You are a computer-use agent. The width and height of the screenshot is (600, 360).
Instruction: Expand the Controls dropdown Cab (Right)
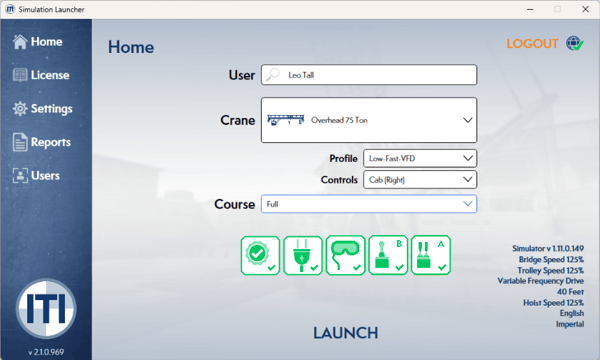[x=420, y=180]
